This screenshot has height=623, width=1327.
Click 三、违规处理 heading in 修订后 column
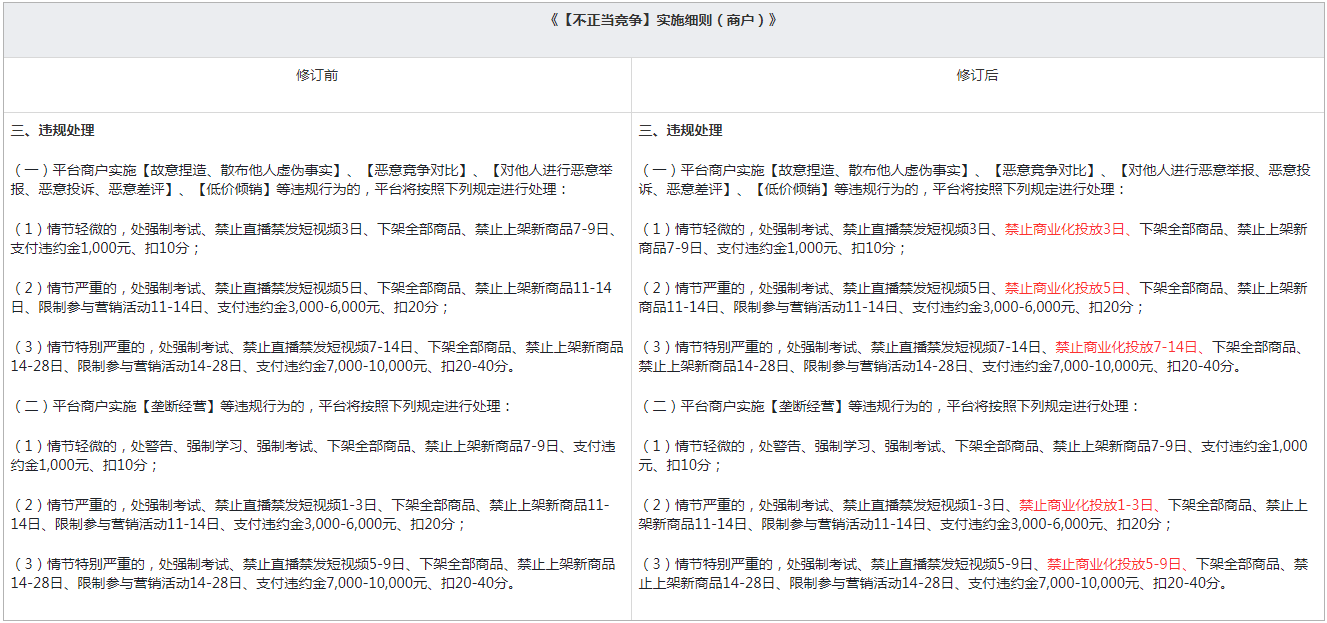[x=681, y=131]
